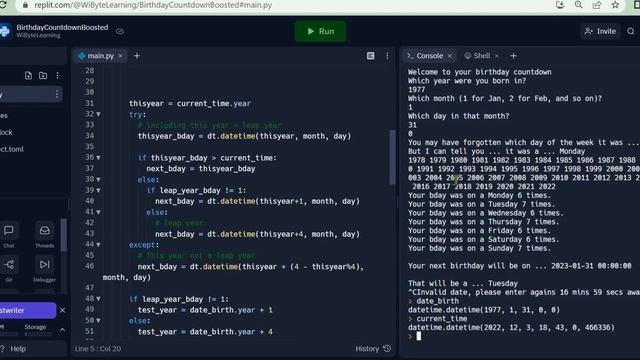Screen dimensions: 640x360
Task: Click the cloud sync status icon
Action: 120,31
